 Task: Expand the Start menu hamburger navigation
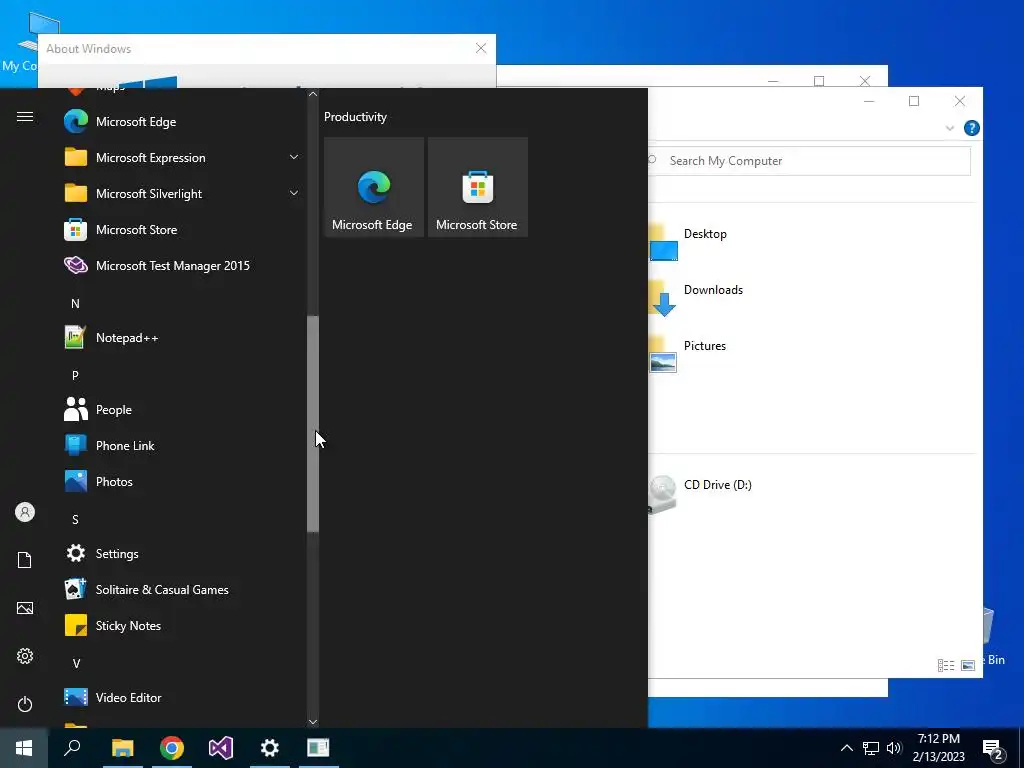tap(25, 117)
